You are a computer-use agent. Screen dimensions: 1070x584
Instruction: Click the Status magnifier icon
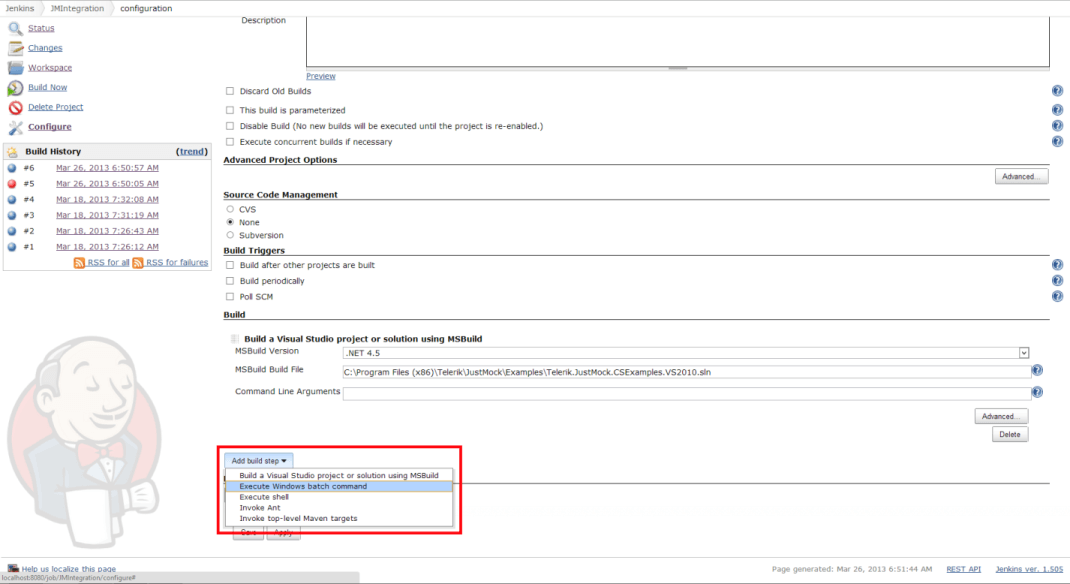click(15, 29)
